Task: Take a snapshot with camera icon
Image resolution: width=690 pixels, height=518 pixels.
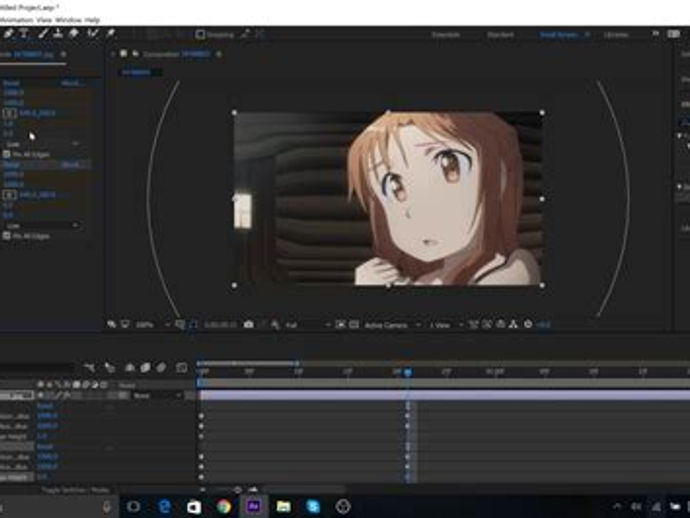Action: 249,325
